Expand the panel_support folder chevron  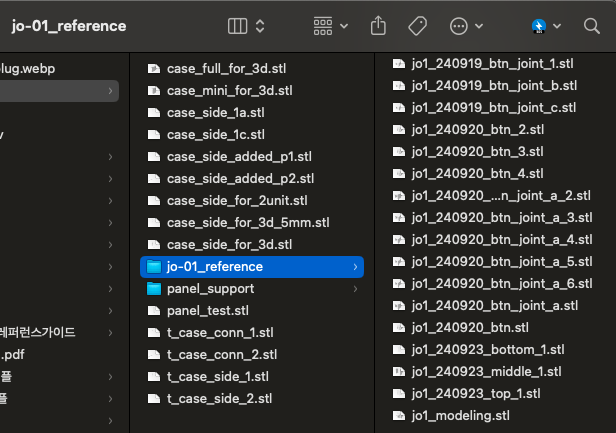pos(355,289)
